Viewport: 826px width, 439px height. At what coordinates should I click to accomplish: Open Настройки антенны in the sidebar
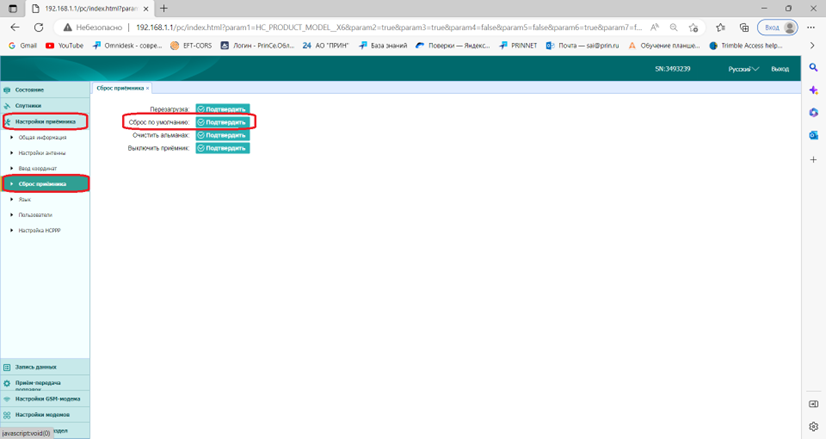tap(42, 153)
